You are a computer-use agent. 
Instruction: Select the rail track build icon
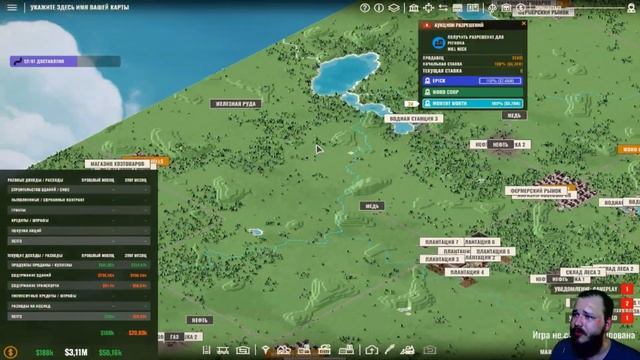coord(223,350)
